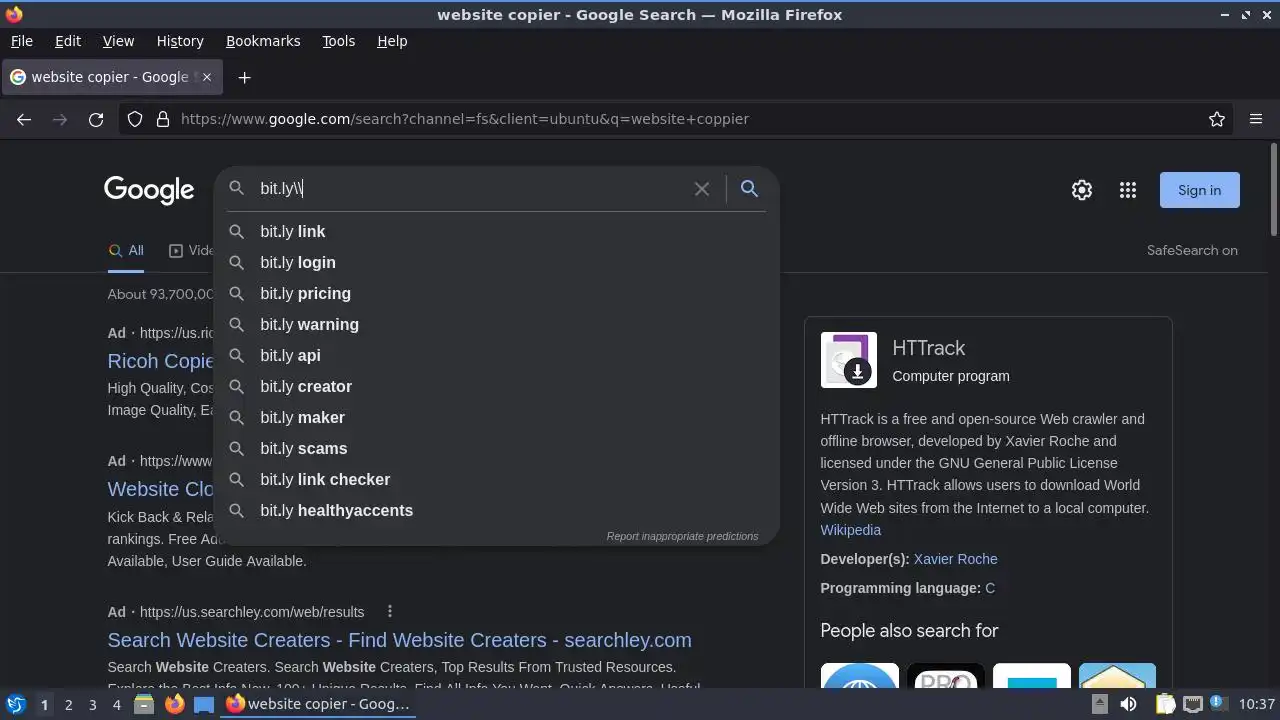
Task: Open Xavier Roche developer link
Action: tap(955, 559)
